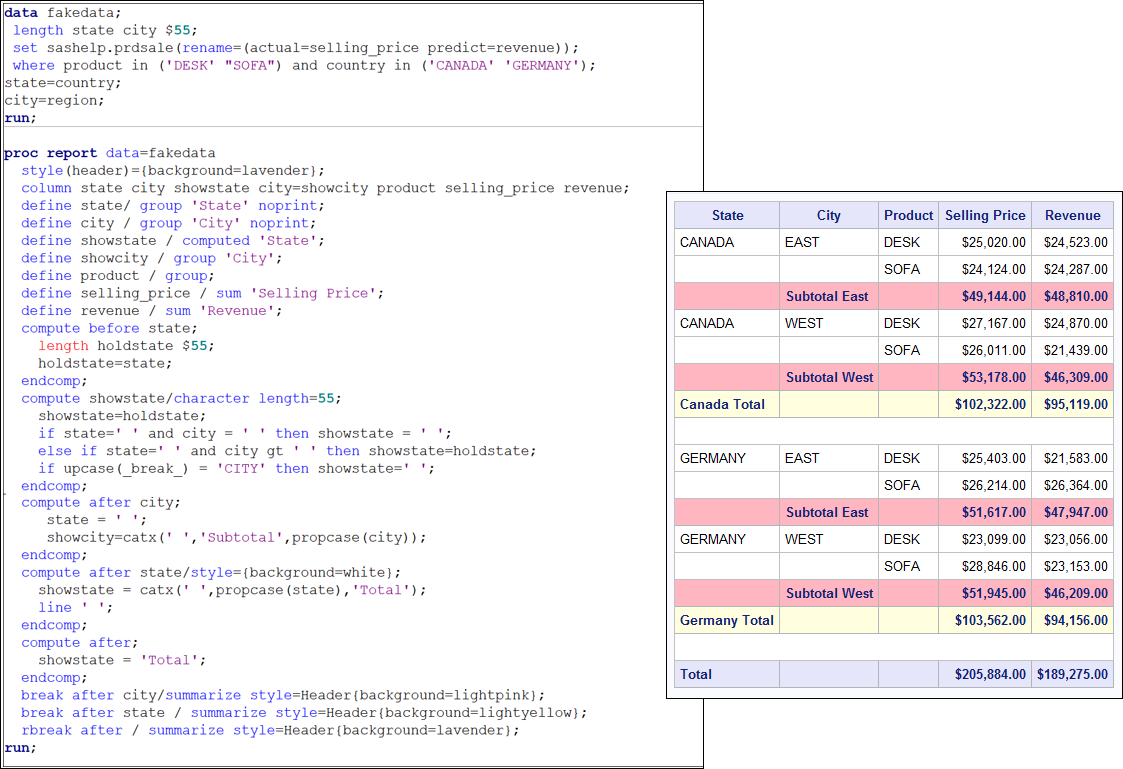Click the 'set sashelp.prdsale' code line
Screen dimensions: 1123x769
pyautogui.click(x=295, y=48)
